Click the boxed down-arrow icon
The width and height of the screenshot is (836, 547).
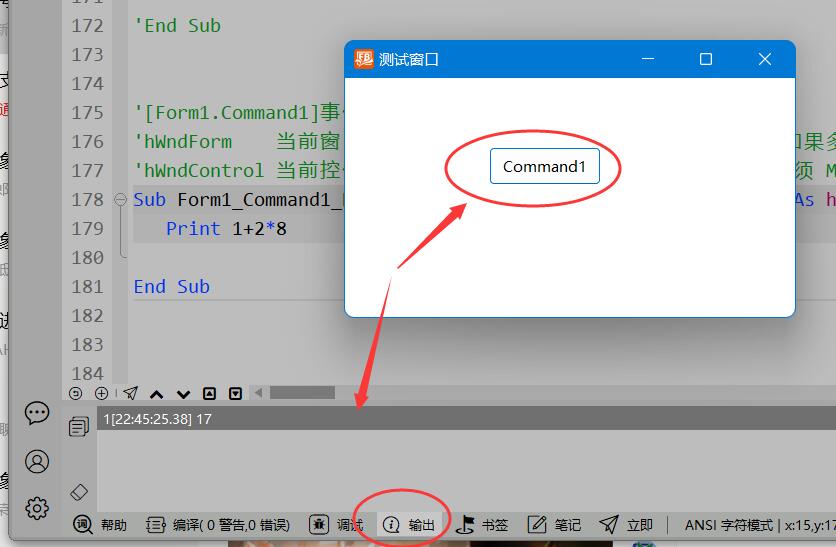(235, 394)
